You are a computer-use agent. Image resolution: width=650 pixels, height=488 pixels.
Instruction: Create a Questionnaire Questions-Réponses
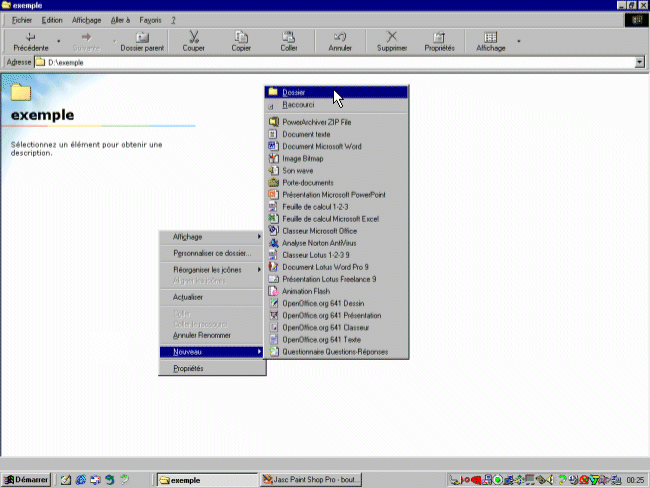coord(336,352)
